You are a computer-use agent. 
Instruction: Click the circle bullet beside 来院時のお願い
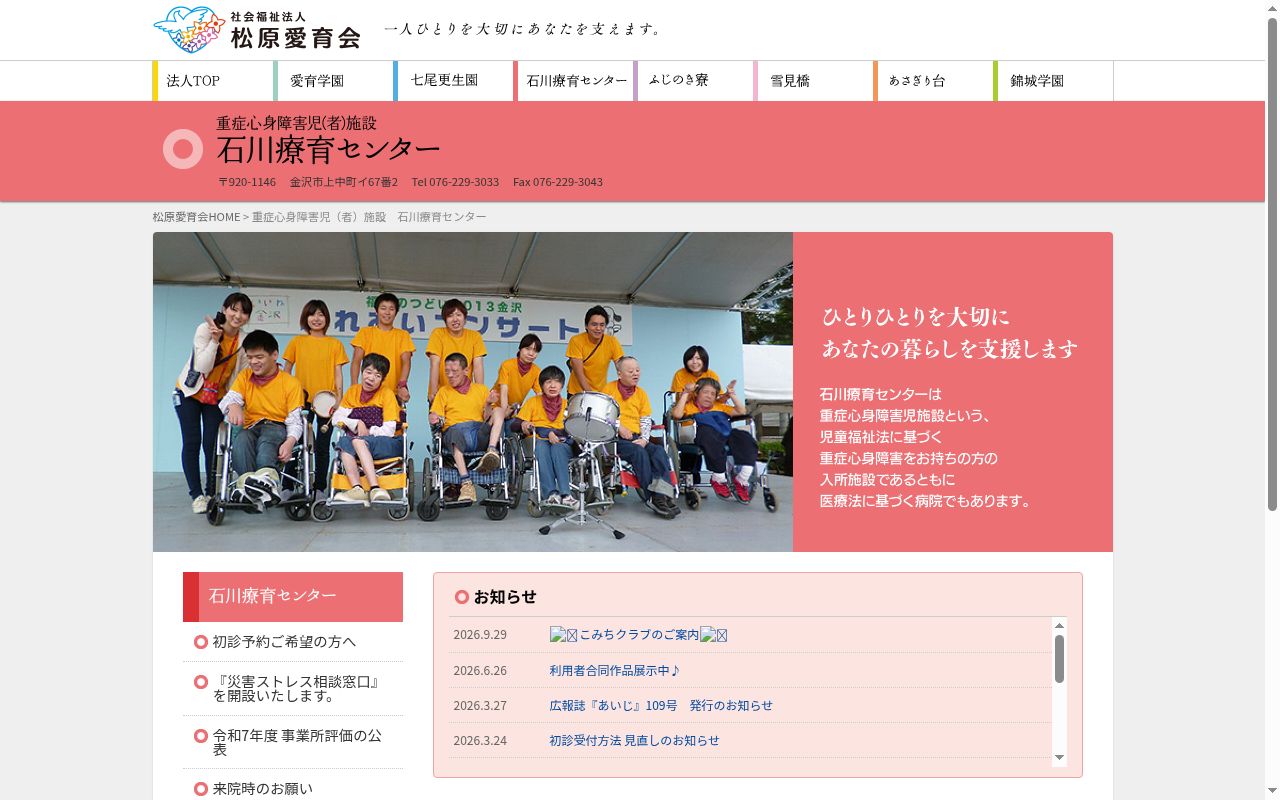pos(201,789)
